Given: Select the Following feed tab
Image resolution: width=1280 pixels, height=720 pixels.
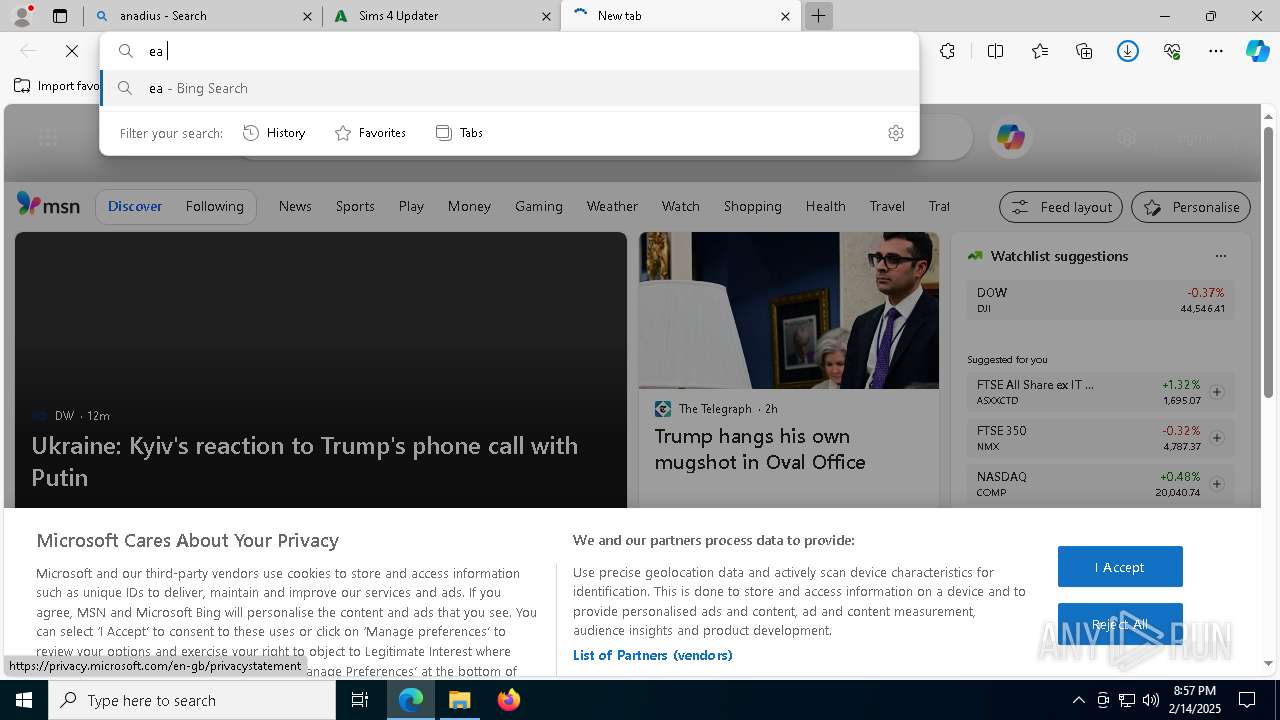Looking at the screenshot, I should pos(214,206).
